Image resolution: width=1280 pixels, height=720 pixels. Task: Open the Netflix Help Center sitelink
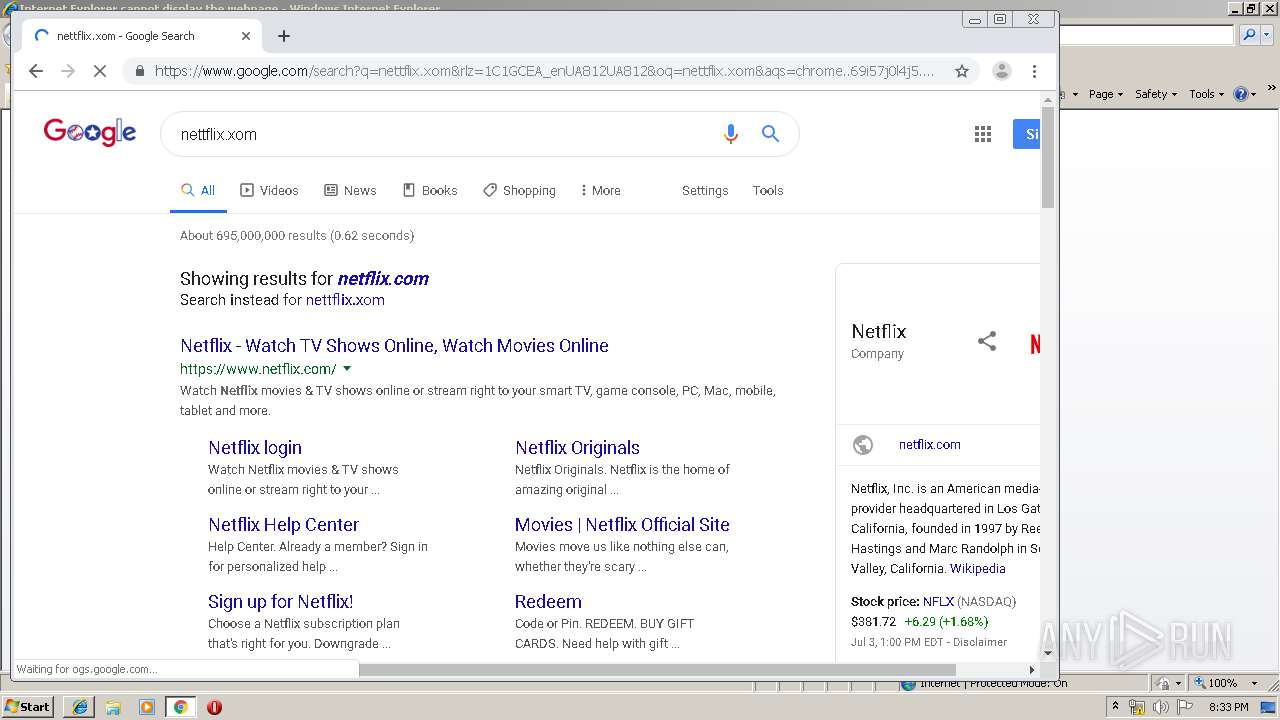click(283, 525)
